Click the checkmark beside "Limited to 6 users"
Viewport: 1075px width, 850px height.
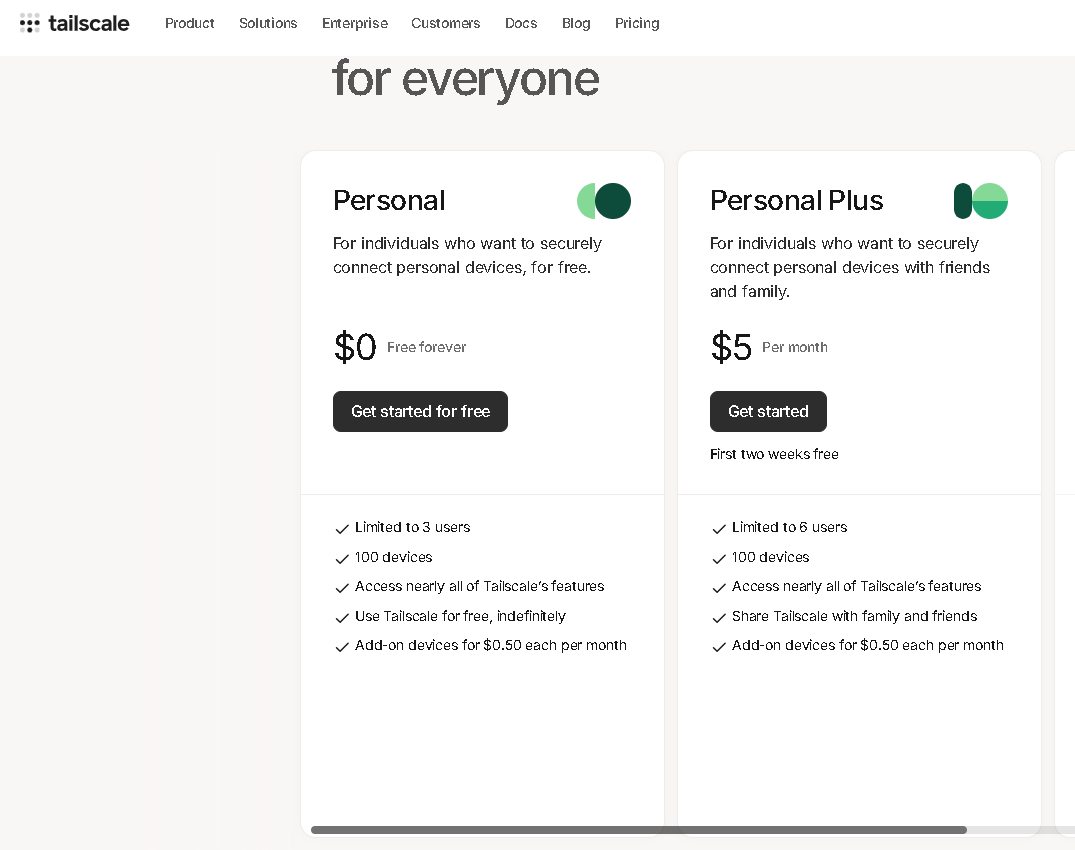pyautogui.click(x=719, y=529)
